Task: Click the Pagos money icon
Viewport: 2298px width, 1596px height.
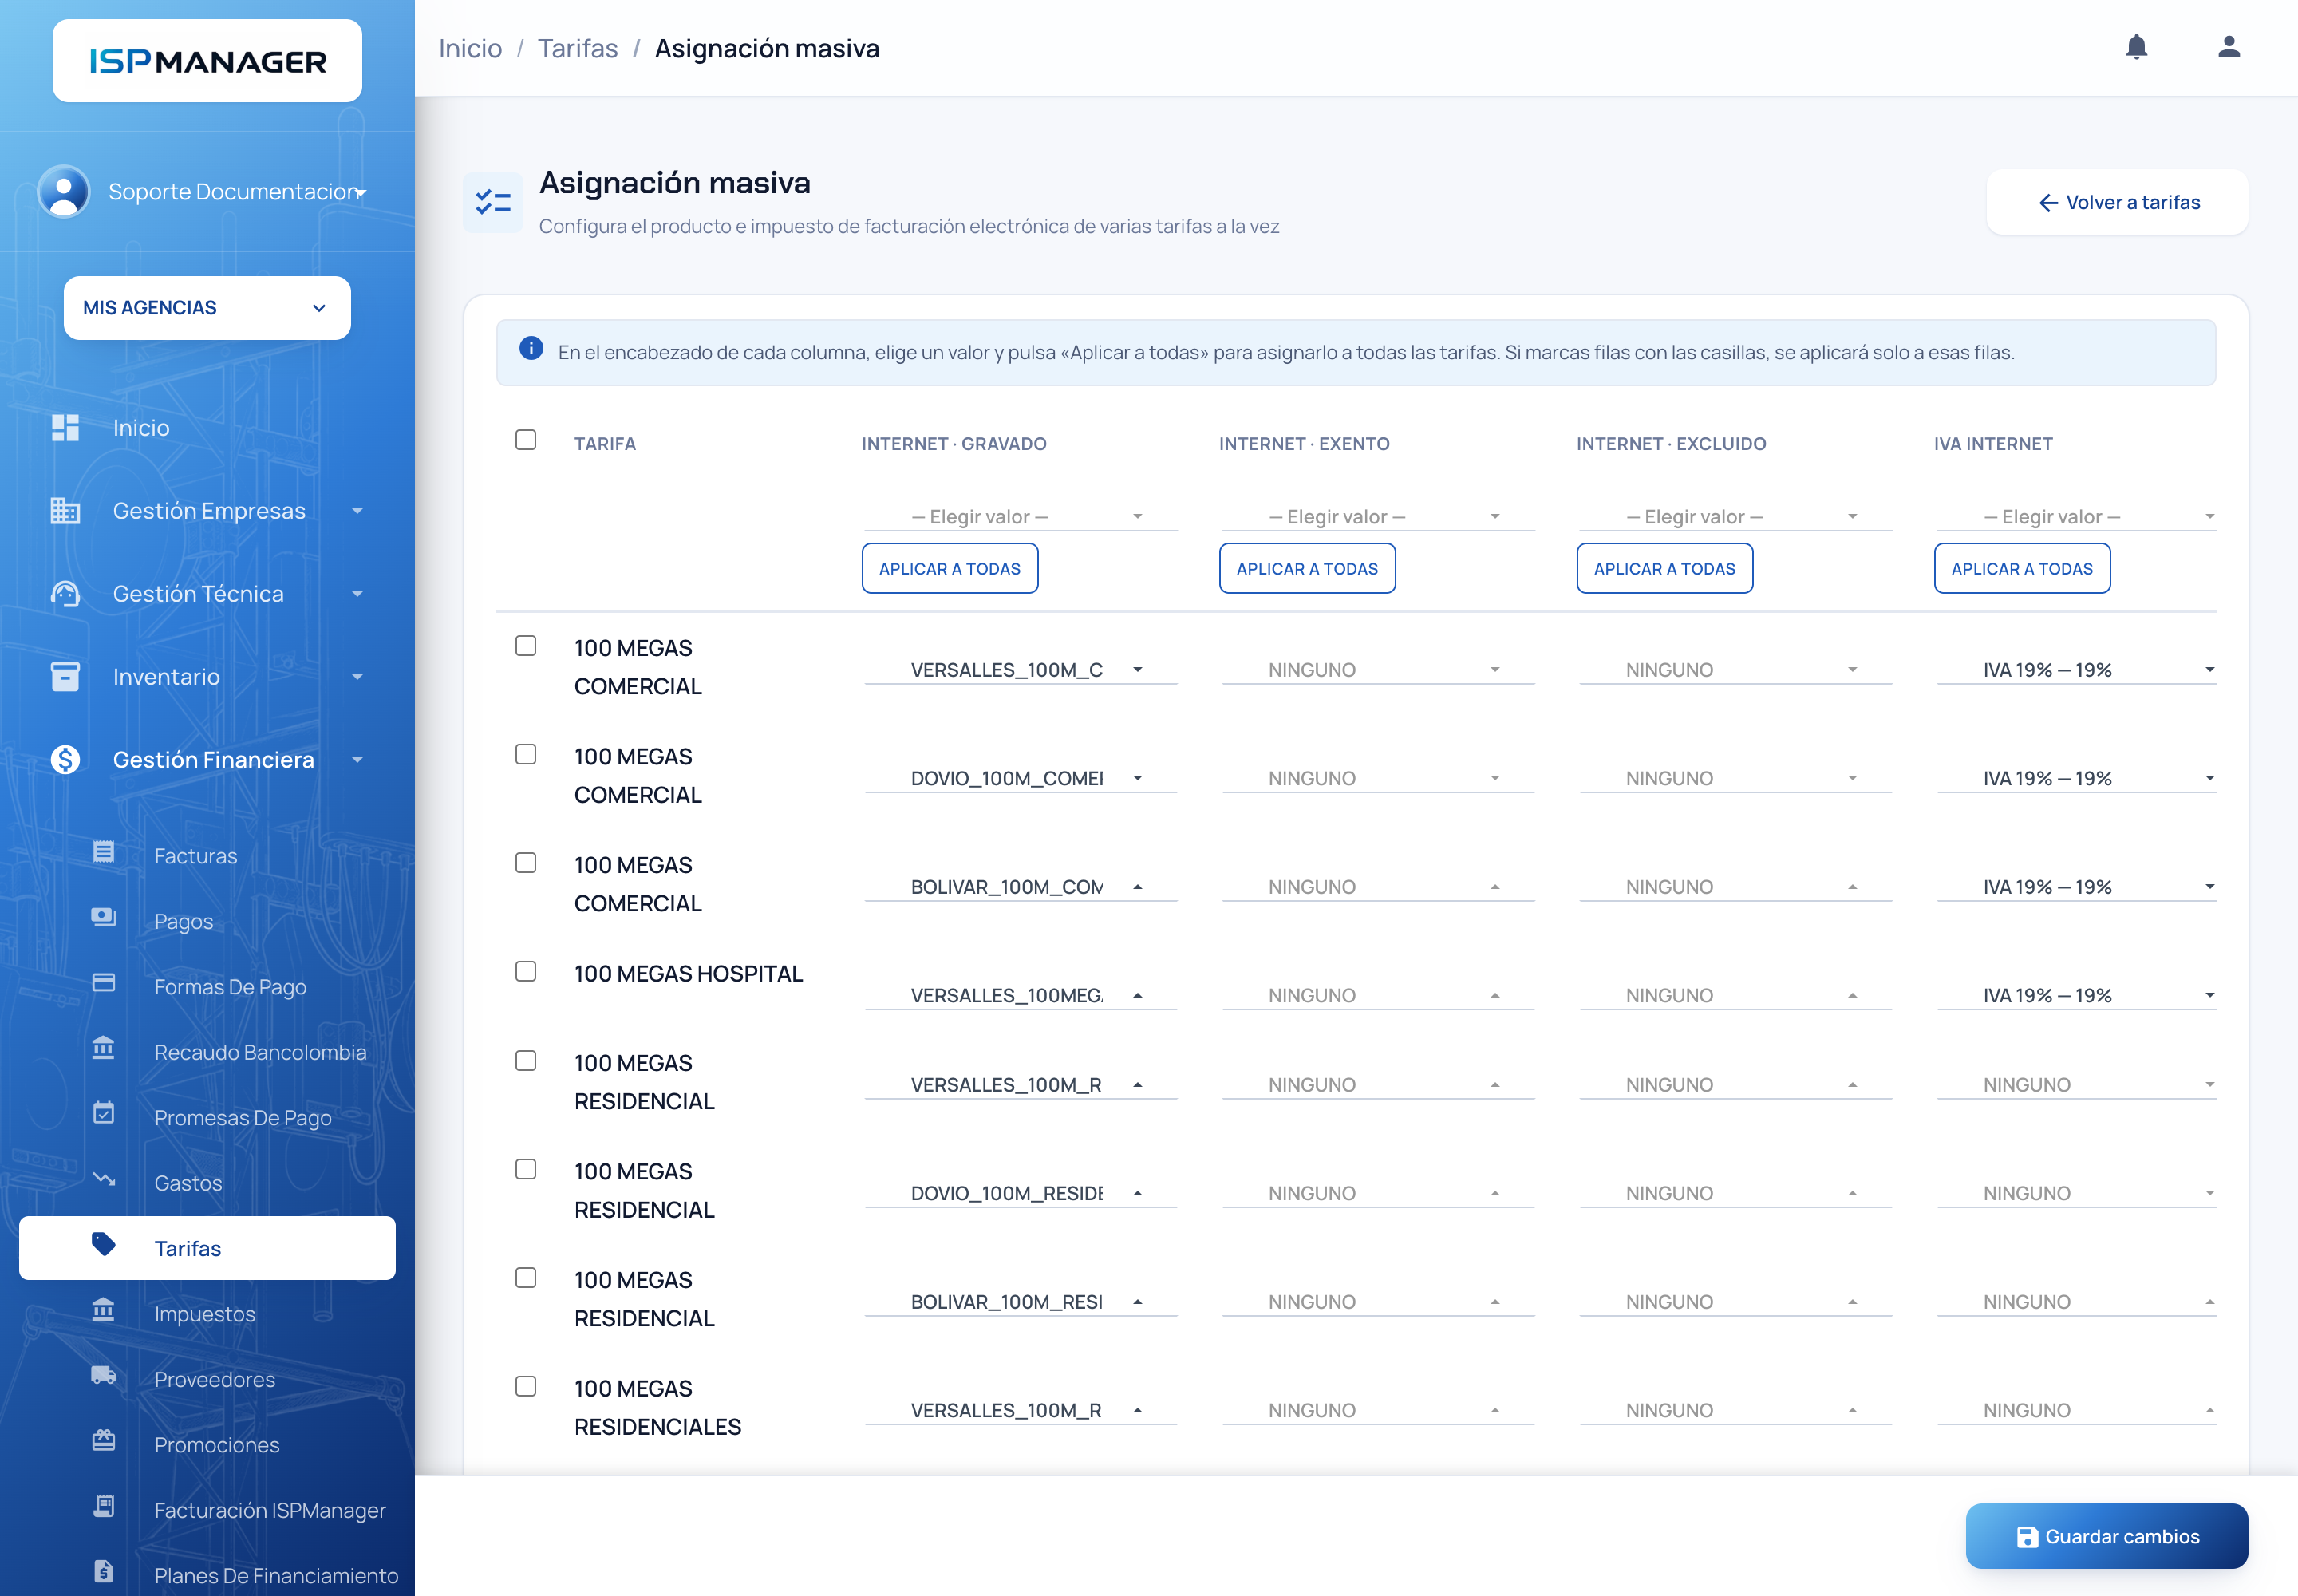Action: pyautogui.click(x=104, y=917)
